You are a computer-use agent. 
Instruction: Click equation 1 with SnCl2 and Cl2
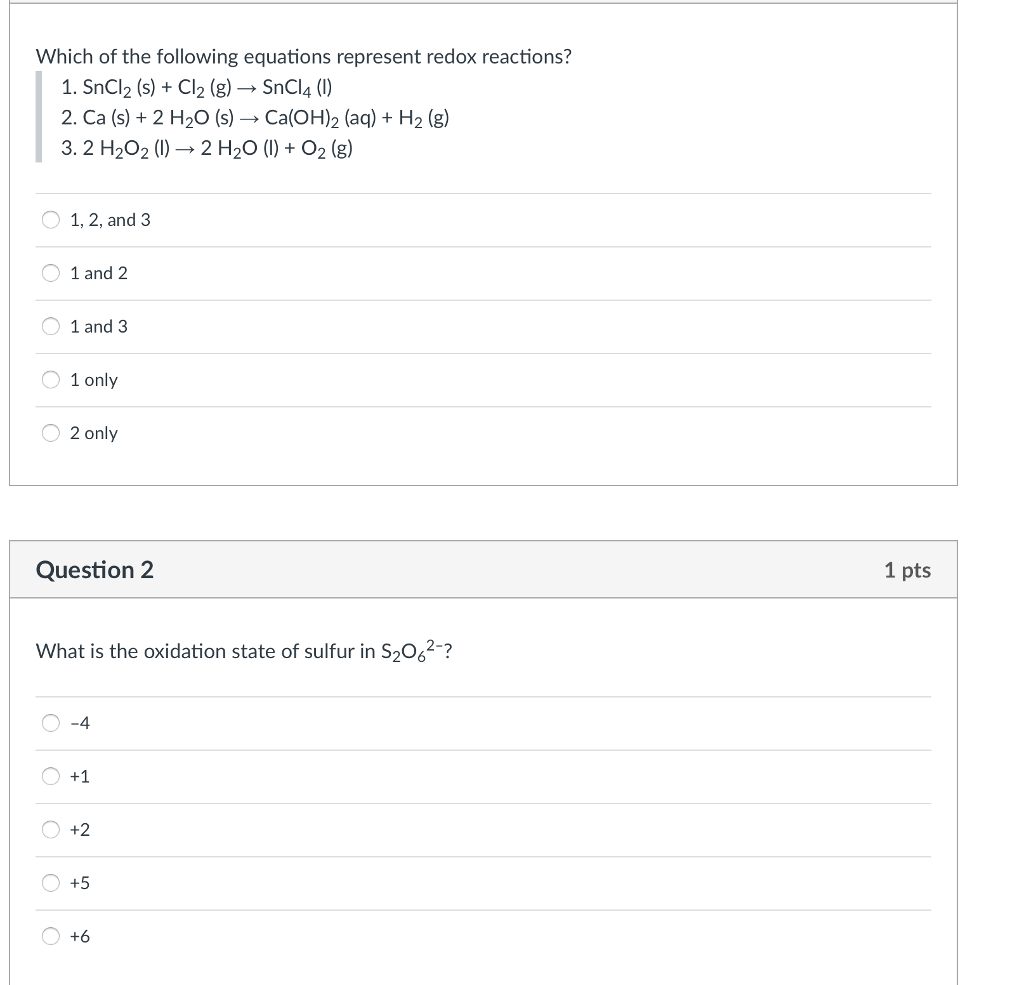pos(198,86)
